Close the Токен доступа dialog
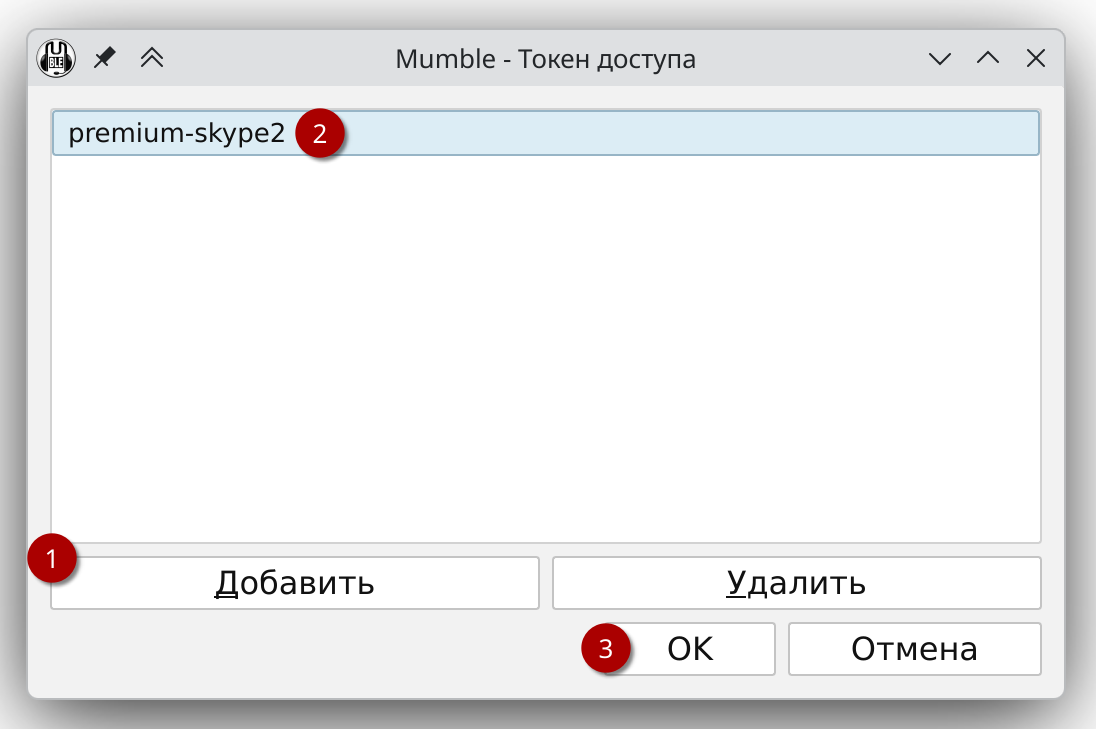Screen dimensions: 1096x729 coord(1036,58)
